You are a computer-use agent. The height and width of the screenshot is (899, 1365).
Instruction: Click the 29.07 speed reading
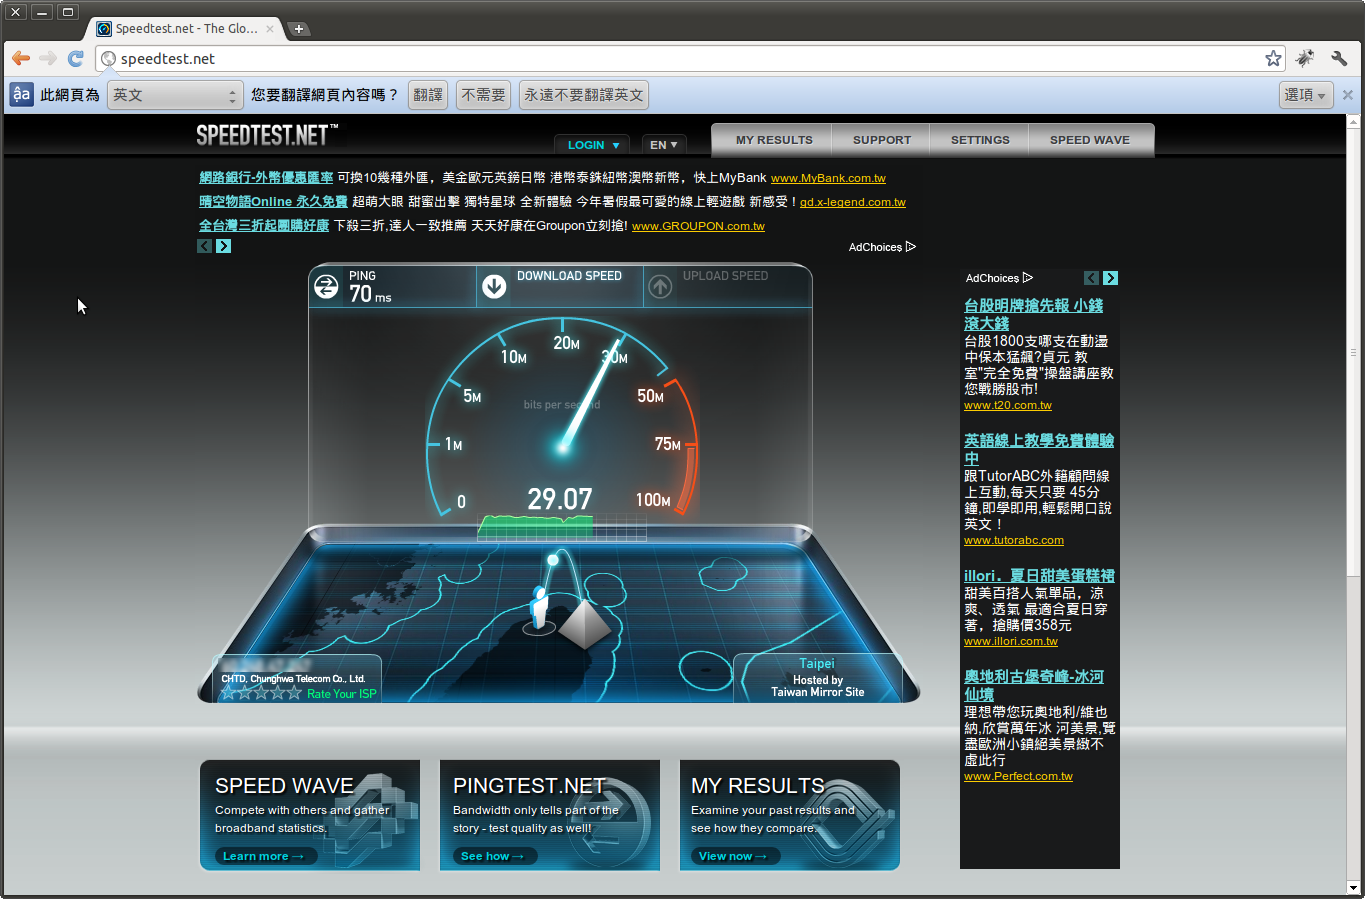point(560,498)
